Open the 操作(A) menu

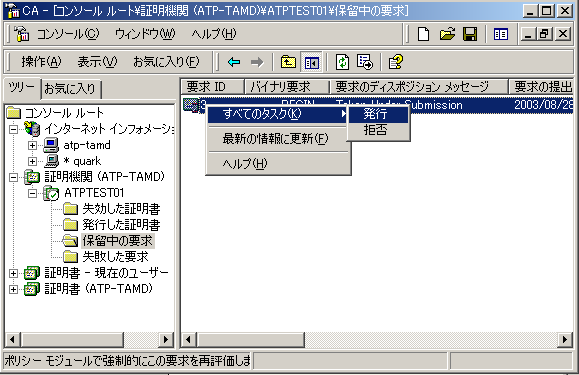(x=41, y=62)
